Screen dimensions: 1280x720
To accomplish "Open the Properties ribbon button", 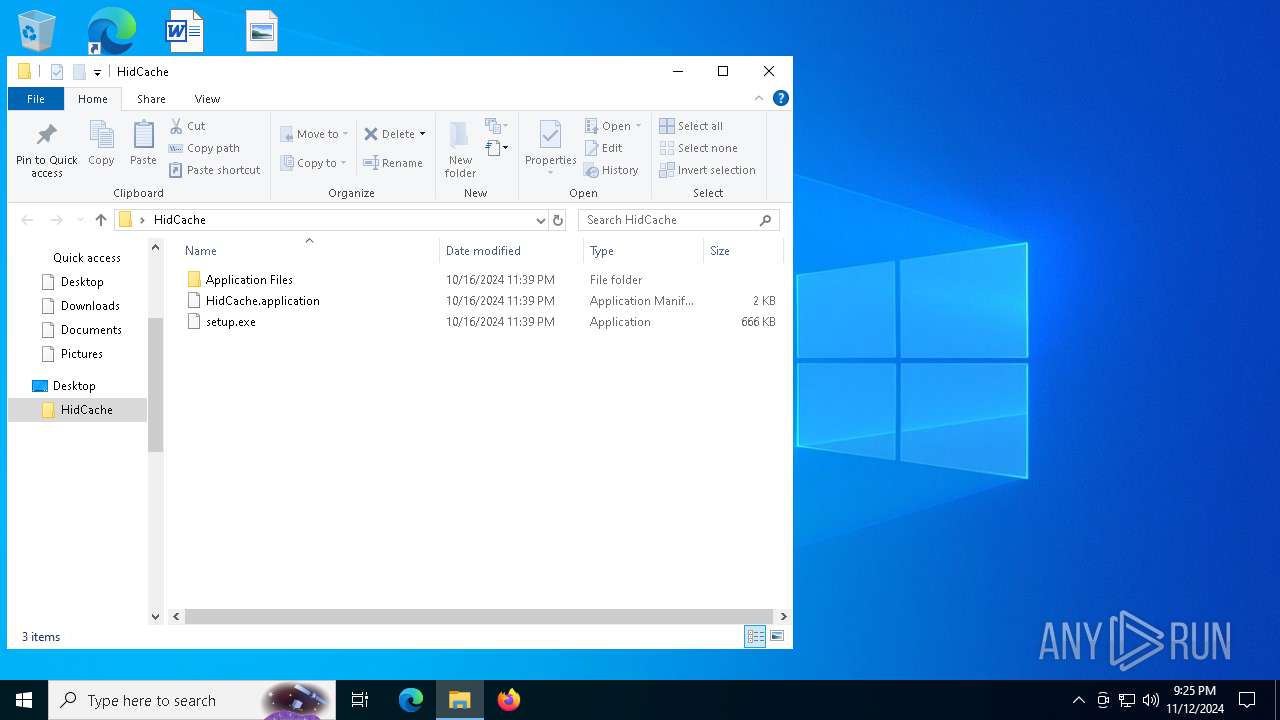I will pos(550,148).
